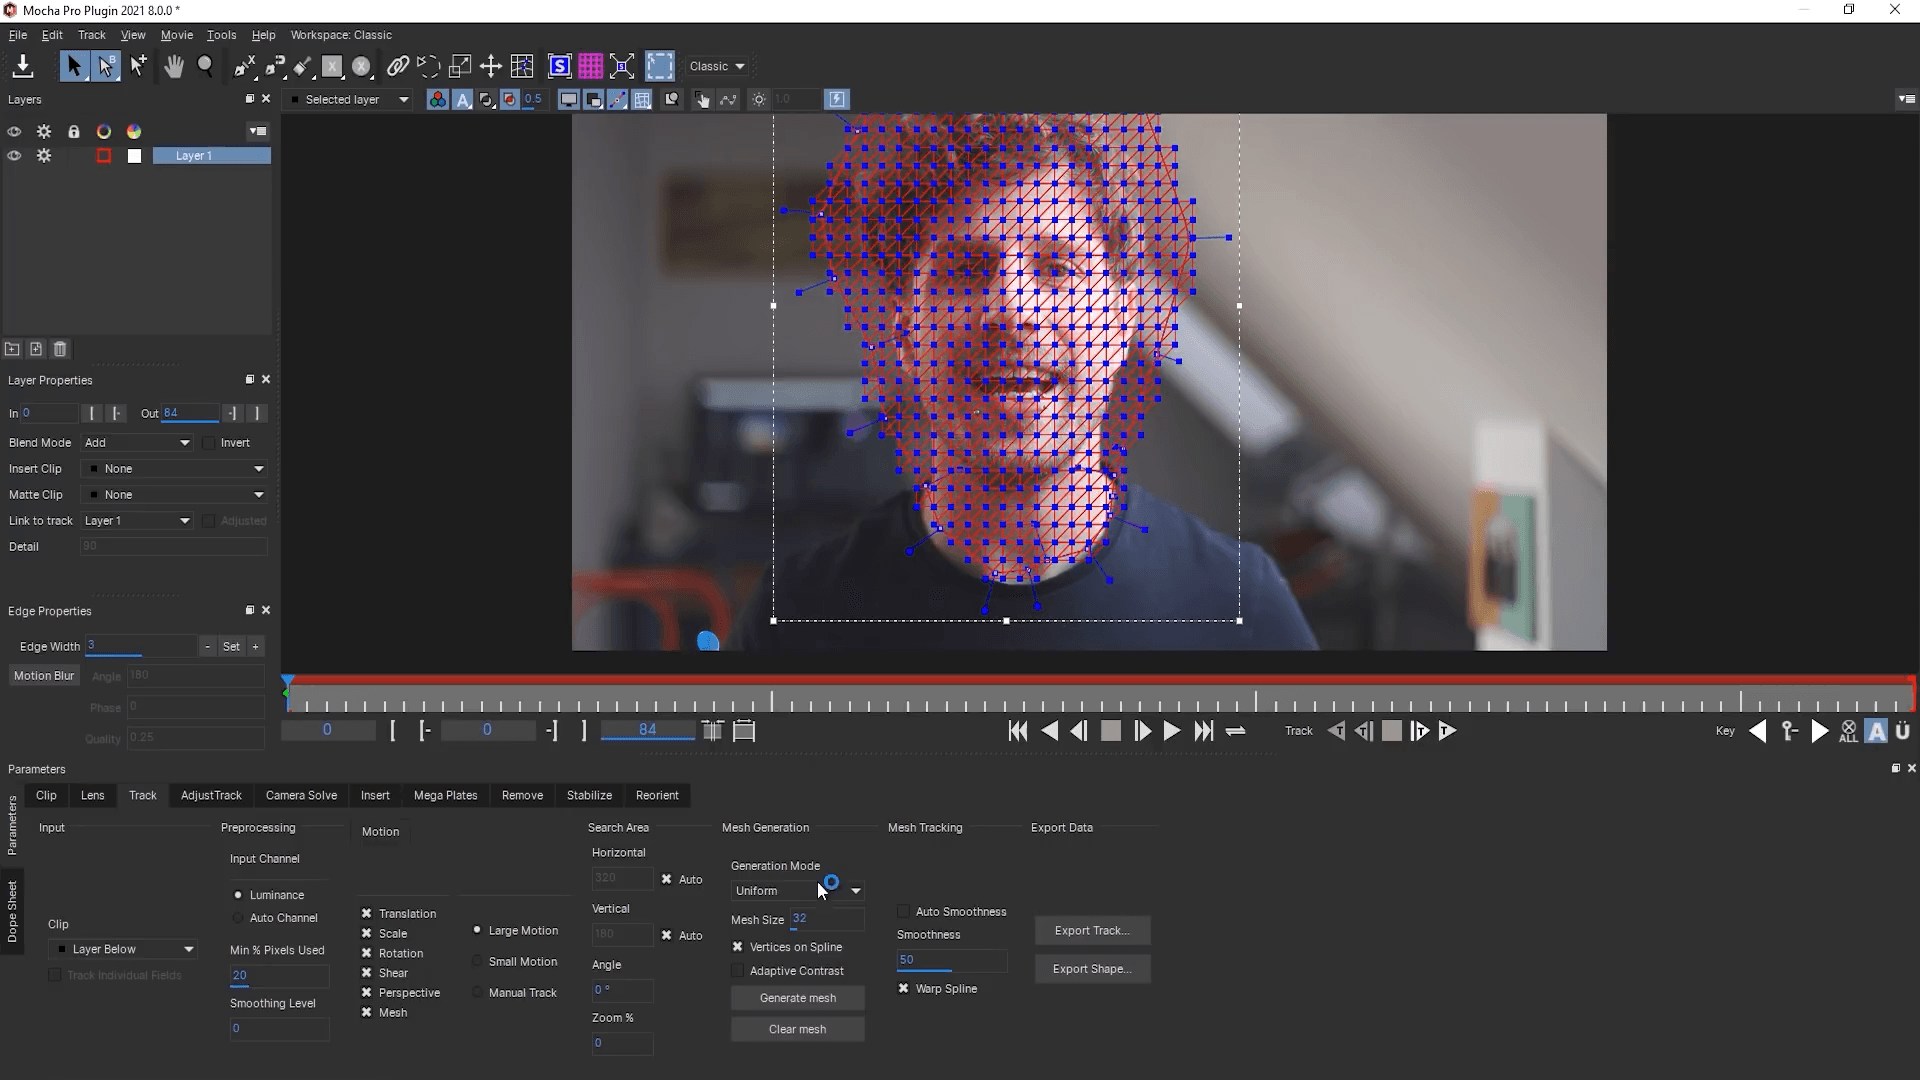Switch to the AdjustTrack tab
Image resolution: width=1920 pixels, height=1080 pixels.
click(x=211, y=795)
